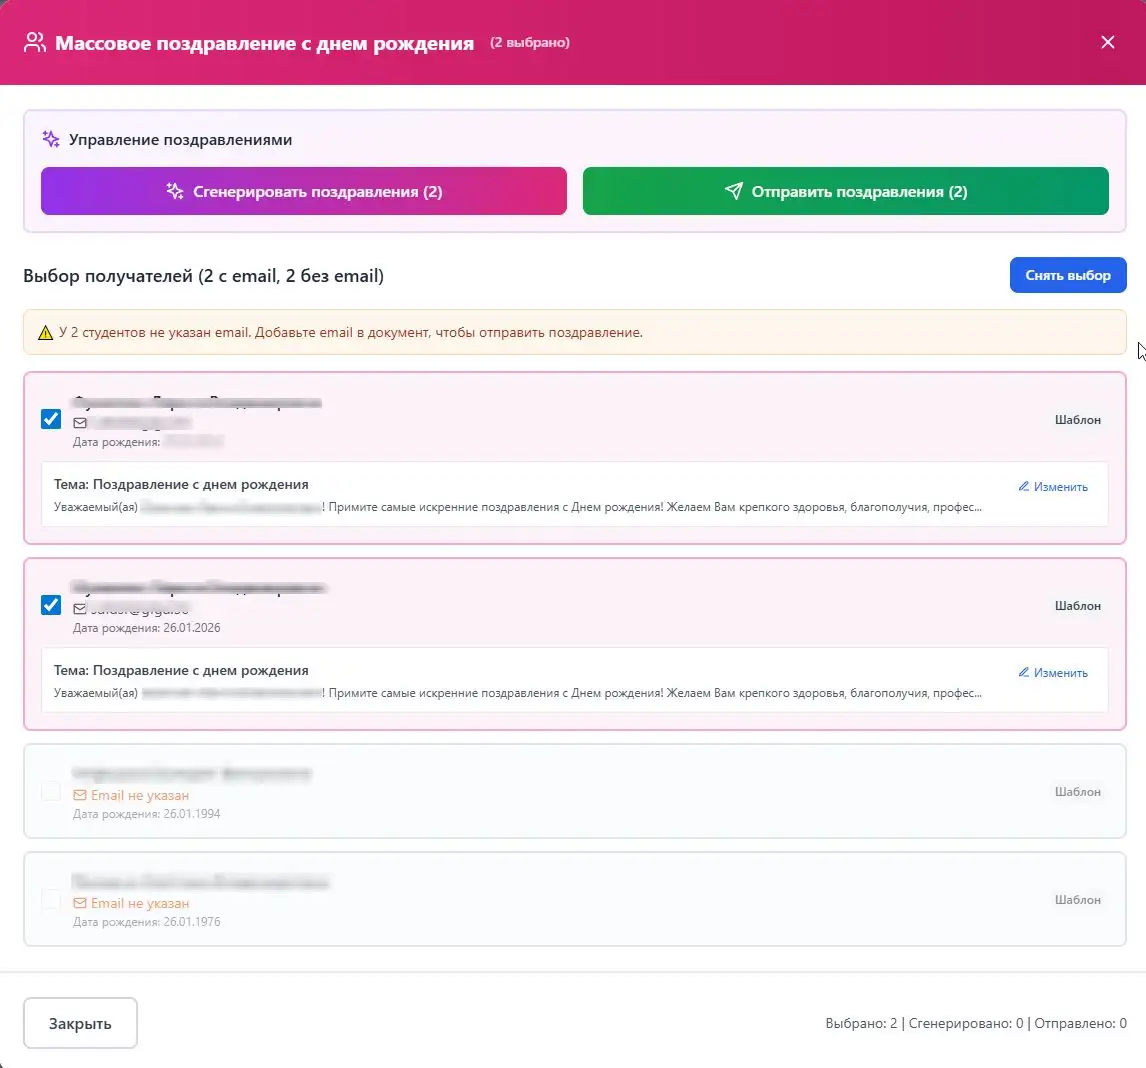Image resolution: width=1146 pixels, height=1068 pixels.
Task: Click the orange envelope icon for 1976 recipient
Action: point(80,904)
